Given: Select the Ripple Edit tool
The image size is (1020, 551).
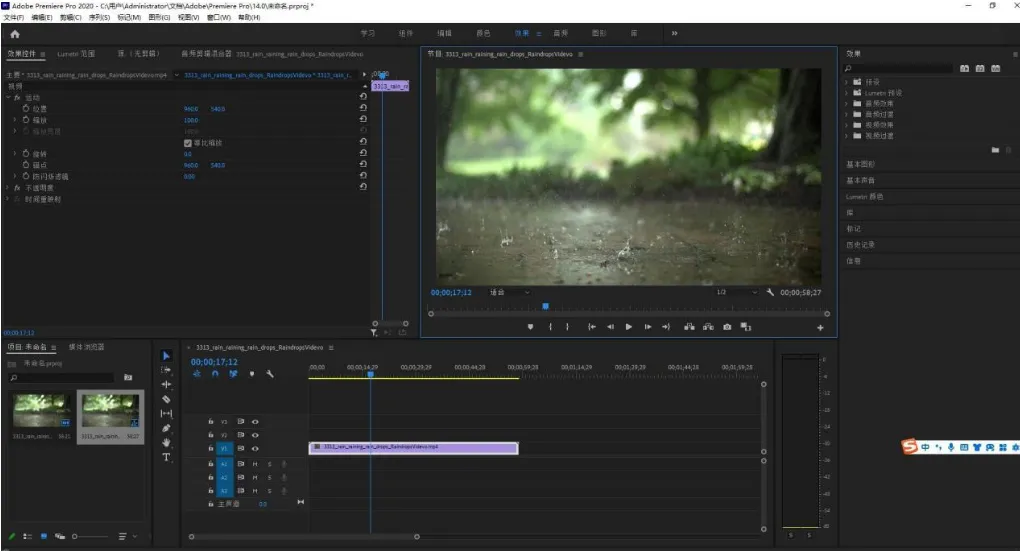Looking at the screenshot, I should 166,384.
